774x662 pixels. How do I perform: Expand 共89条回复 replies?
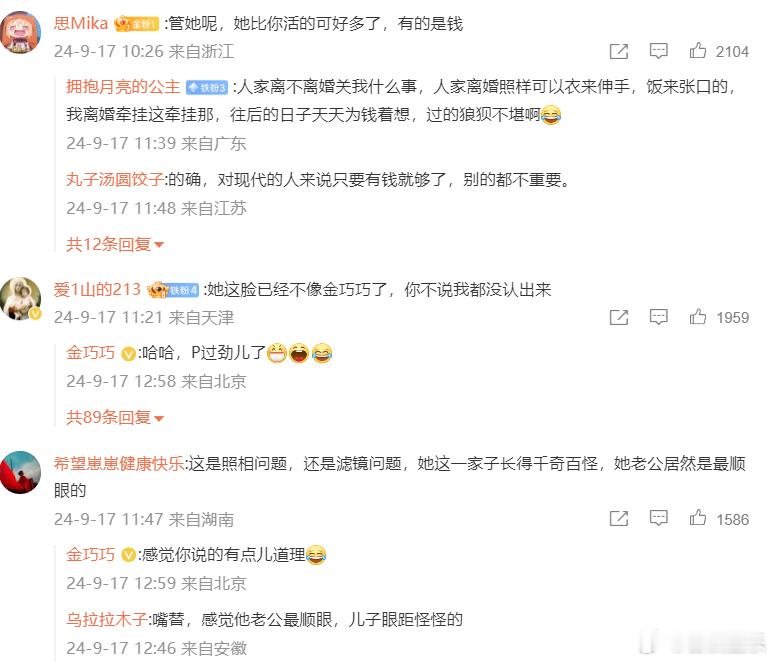(x=115, y=418)
